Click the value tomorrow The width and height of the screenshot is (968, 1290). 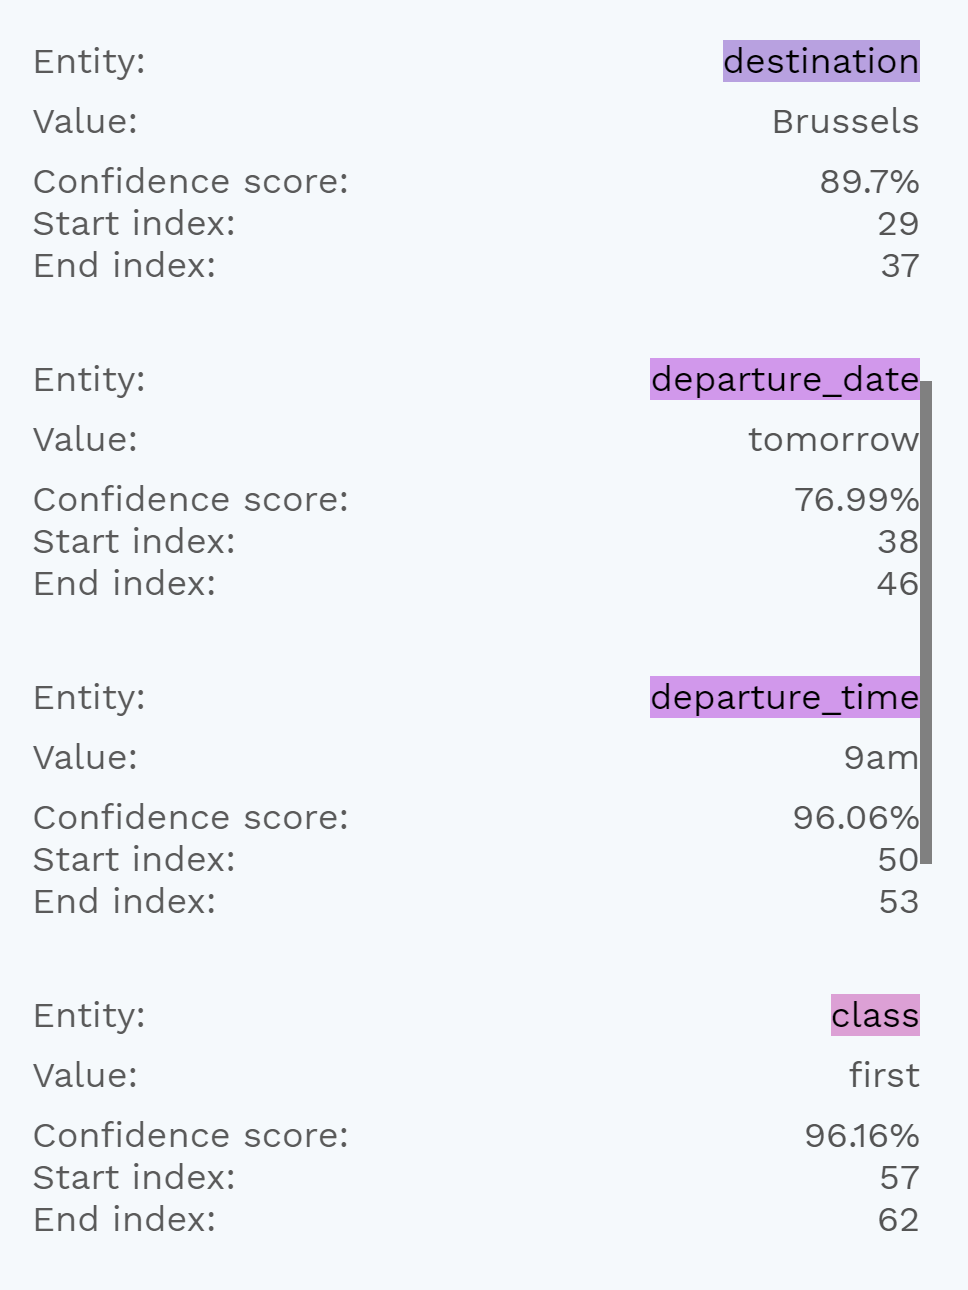(x=833, y=440)
